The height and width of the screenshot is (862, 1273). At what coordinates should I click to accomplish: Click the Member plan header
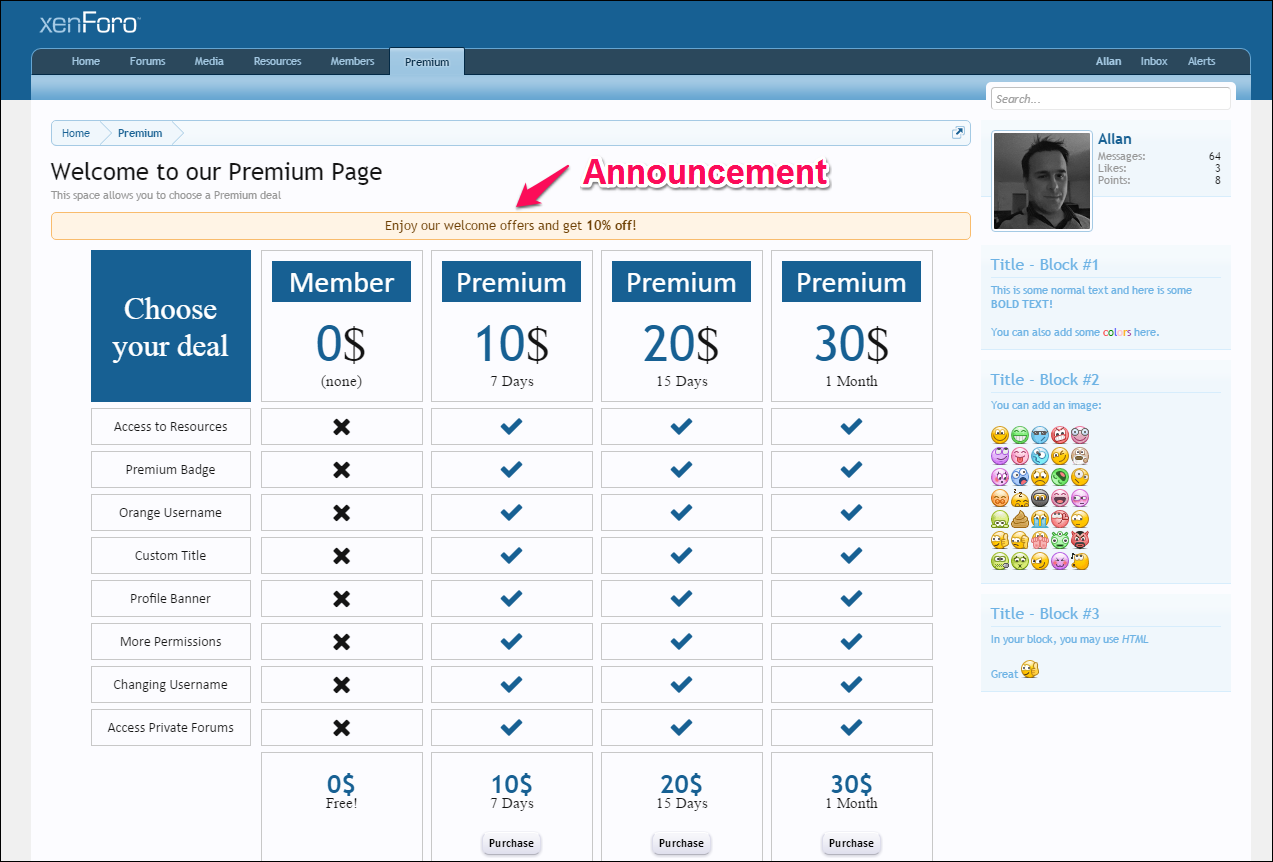coord(341,282)
